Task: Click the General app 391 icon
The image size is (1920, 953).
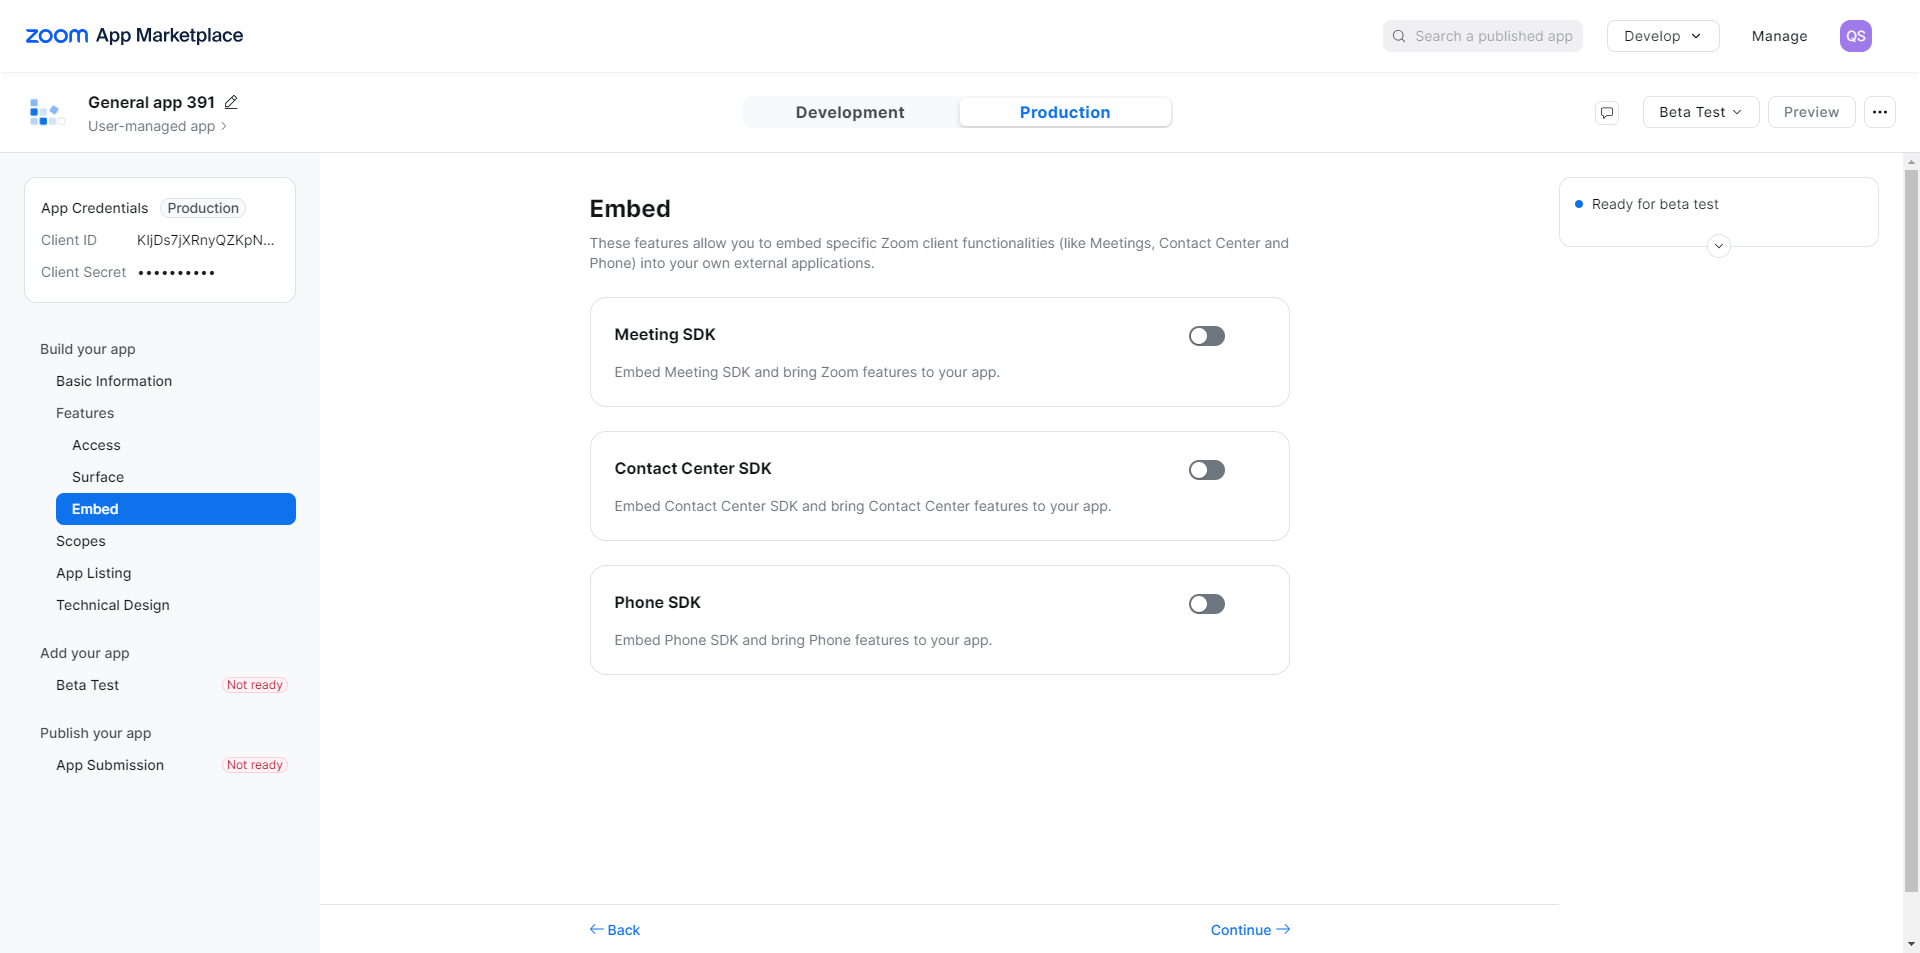Action: (46, 112)
